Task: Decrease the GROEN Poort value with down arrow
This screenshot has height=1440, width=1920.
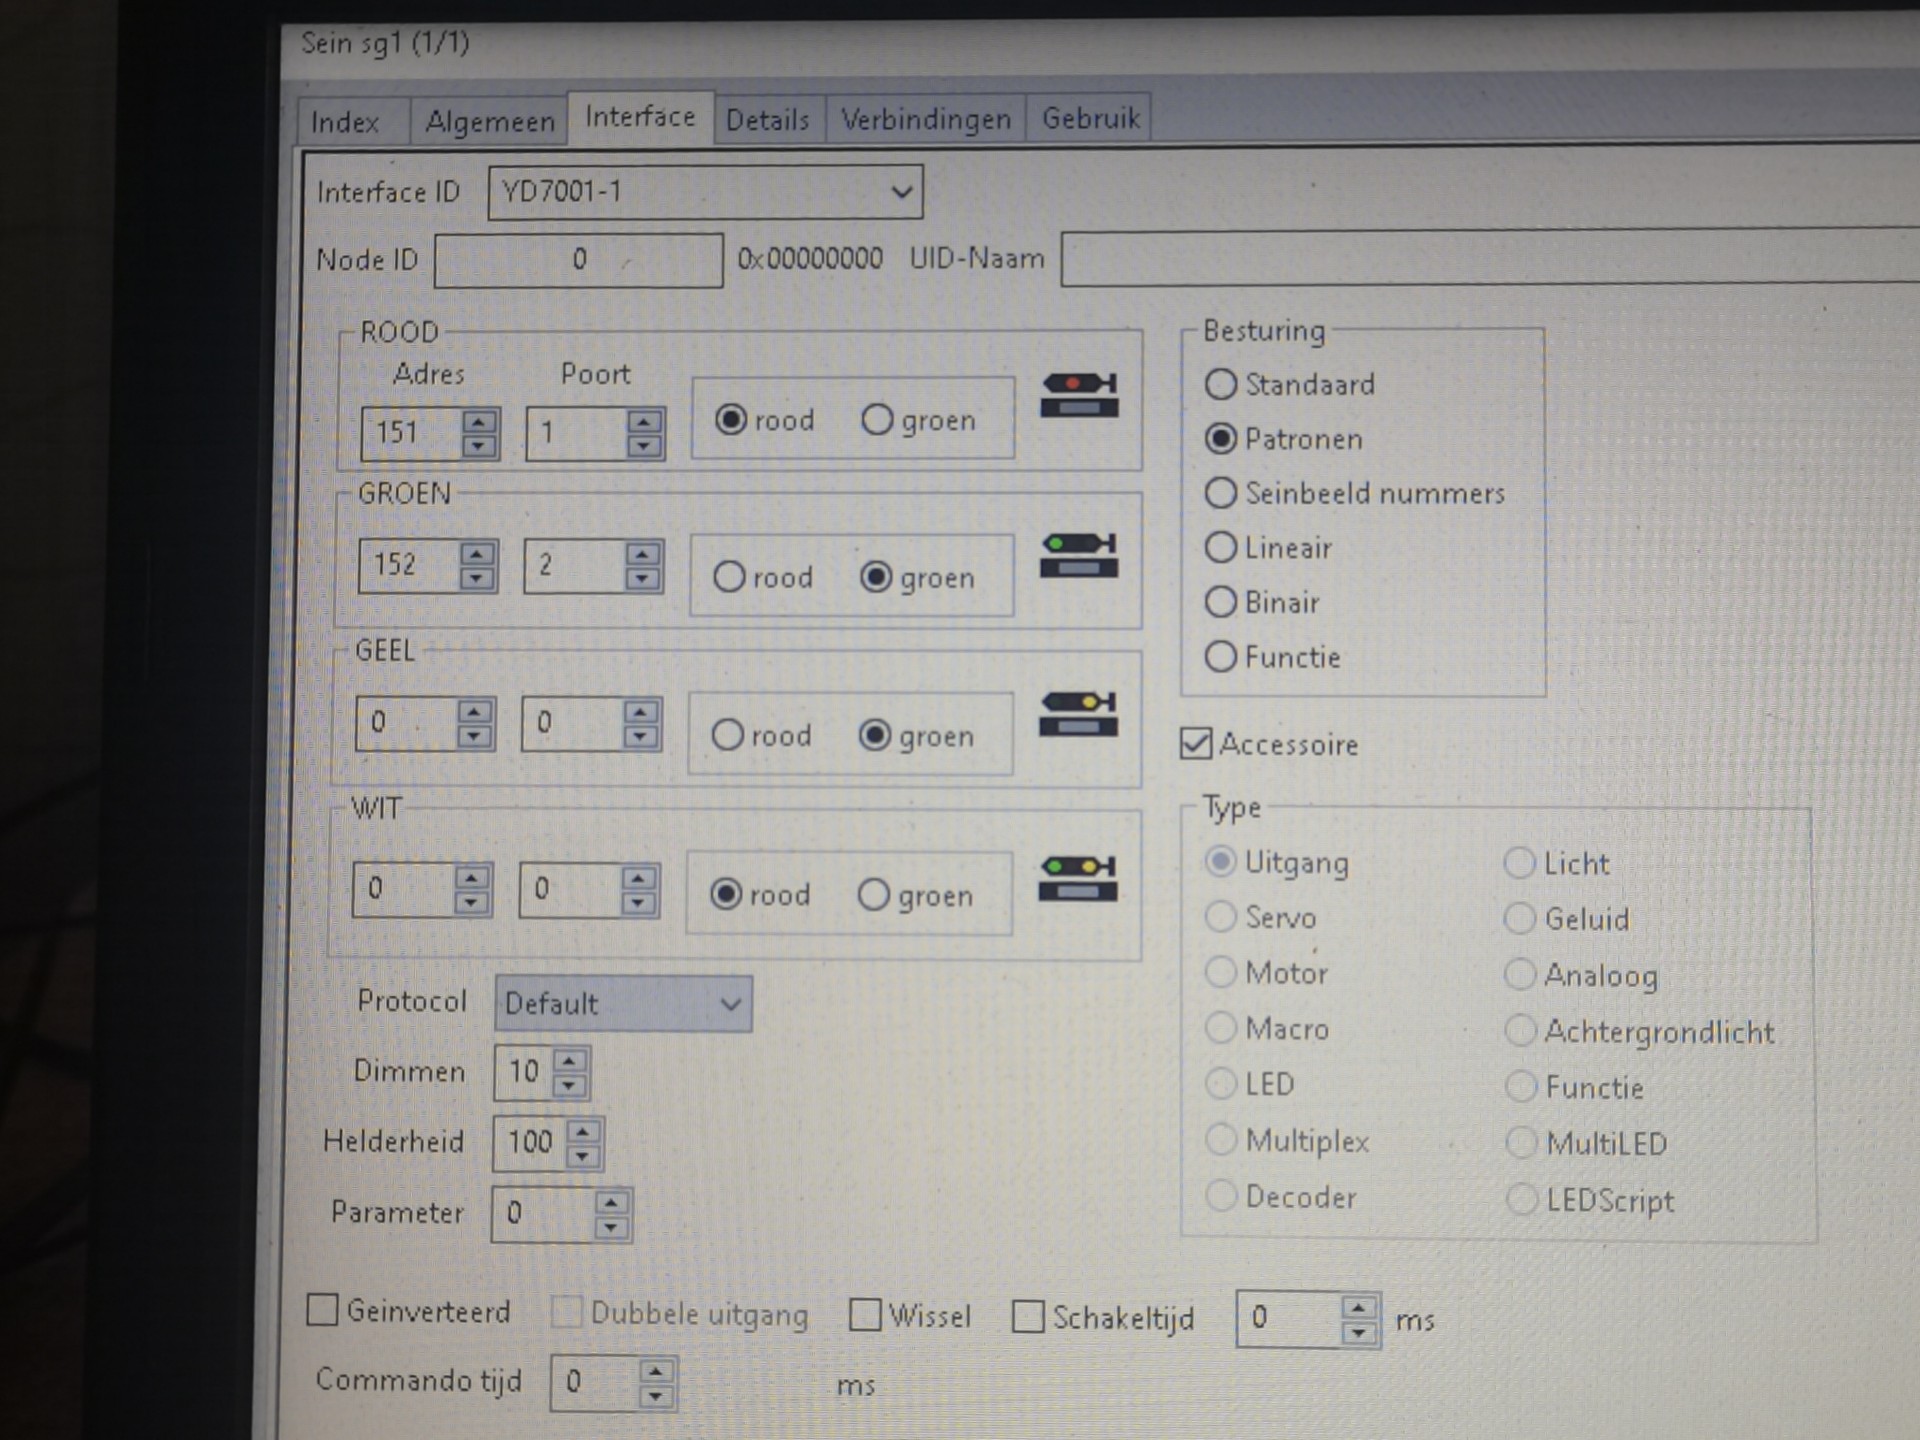Action: tap(643, 577)
